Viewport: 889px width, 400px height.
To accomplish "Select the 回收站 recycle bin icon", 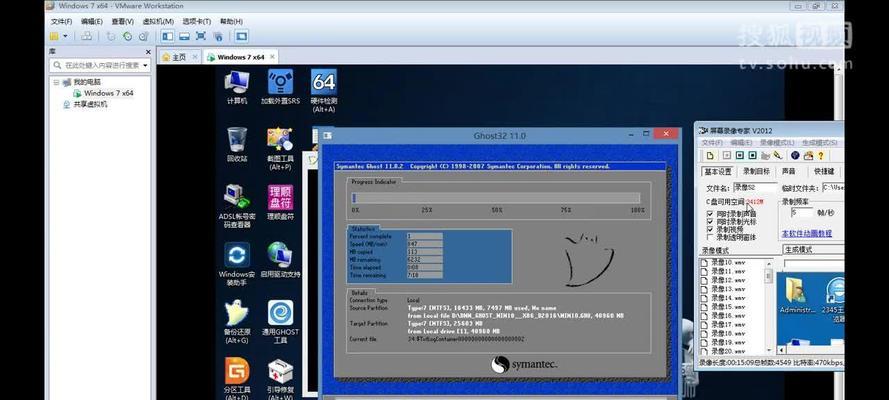I will (x=236, y=144).
